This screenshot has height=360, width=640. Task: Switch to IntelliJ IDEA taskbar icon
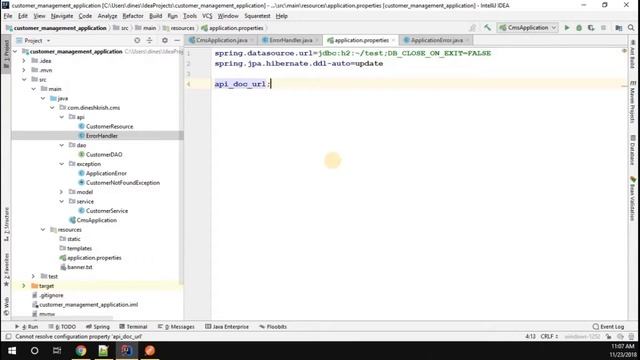tap(127, 351)
